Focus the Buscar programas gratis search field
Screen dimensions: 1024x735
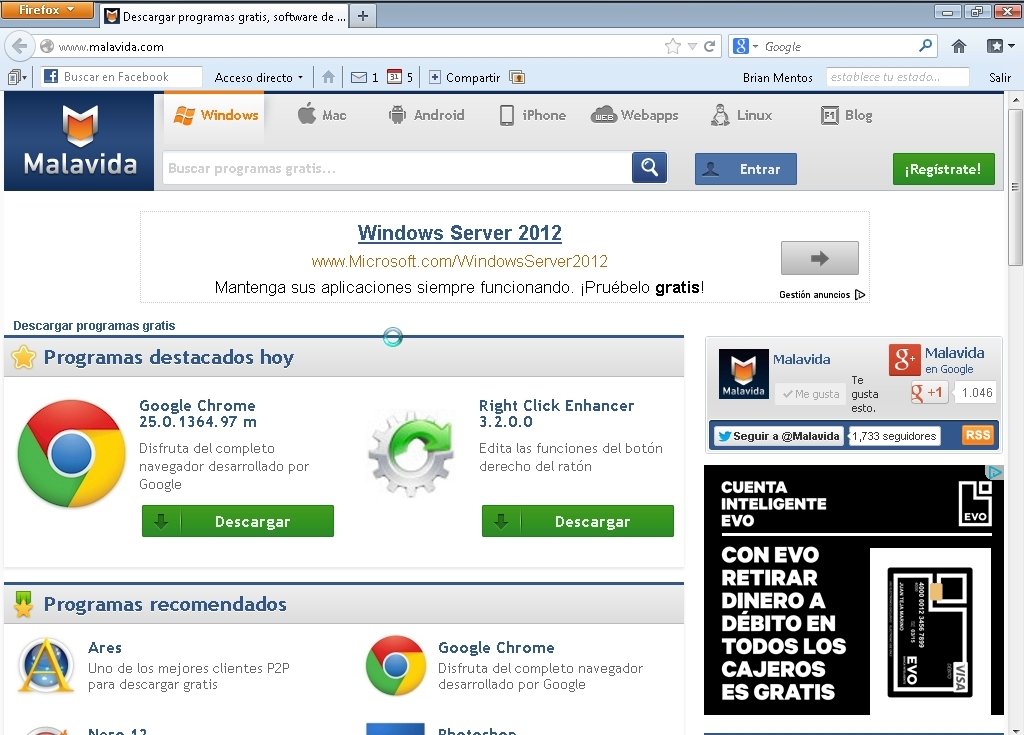pos(397,168)
